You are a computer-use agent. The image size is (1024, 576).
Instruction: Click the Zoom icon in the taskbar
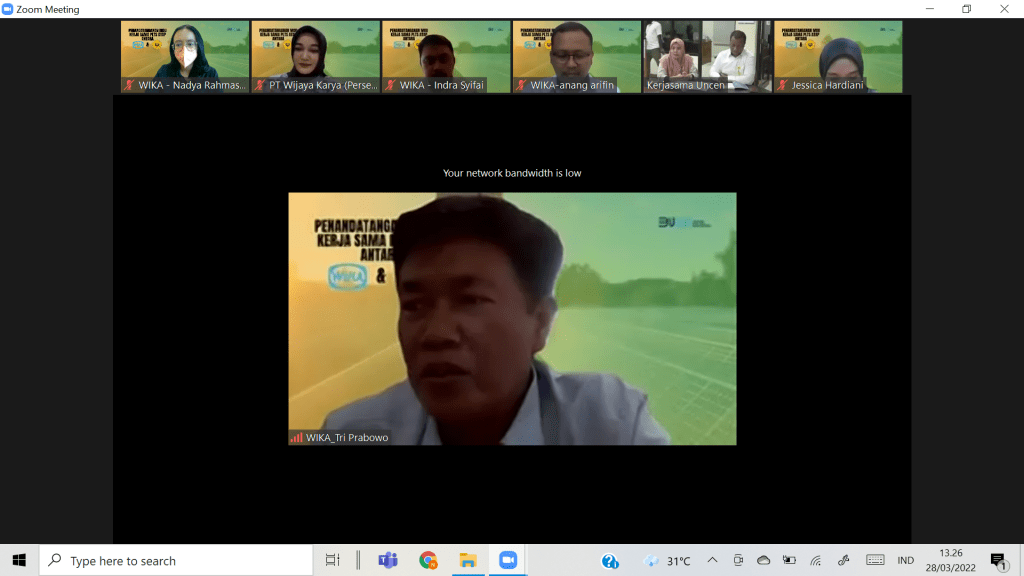(507, 560)
